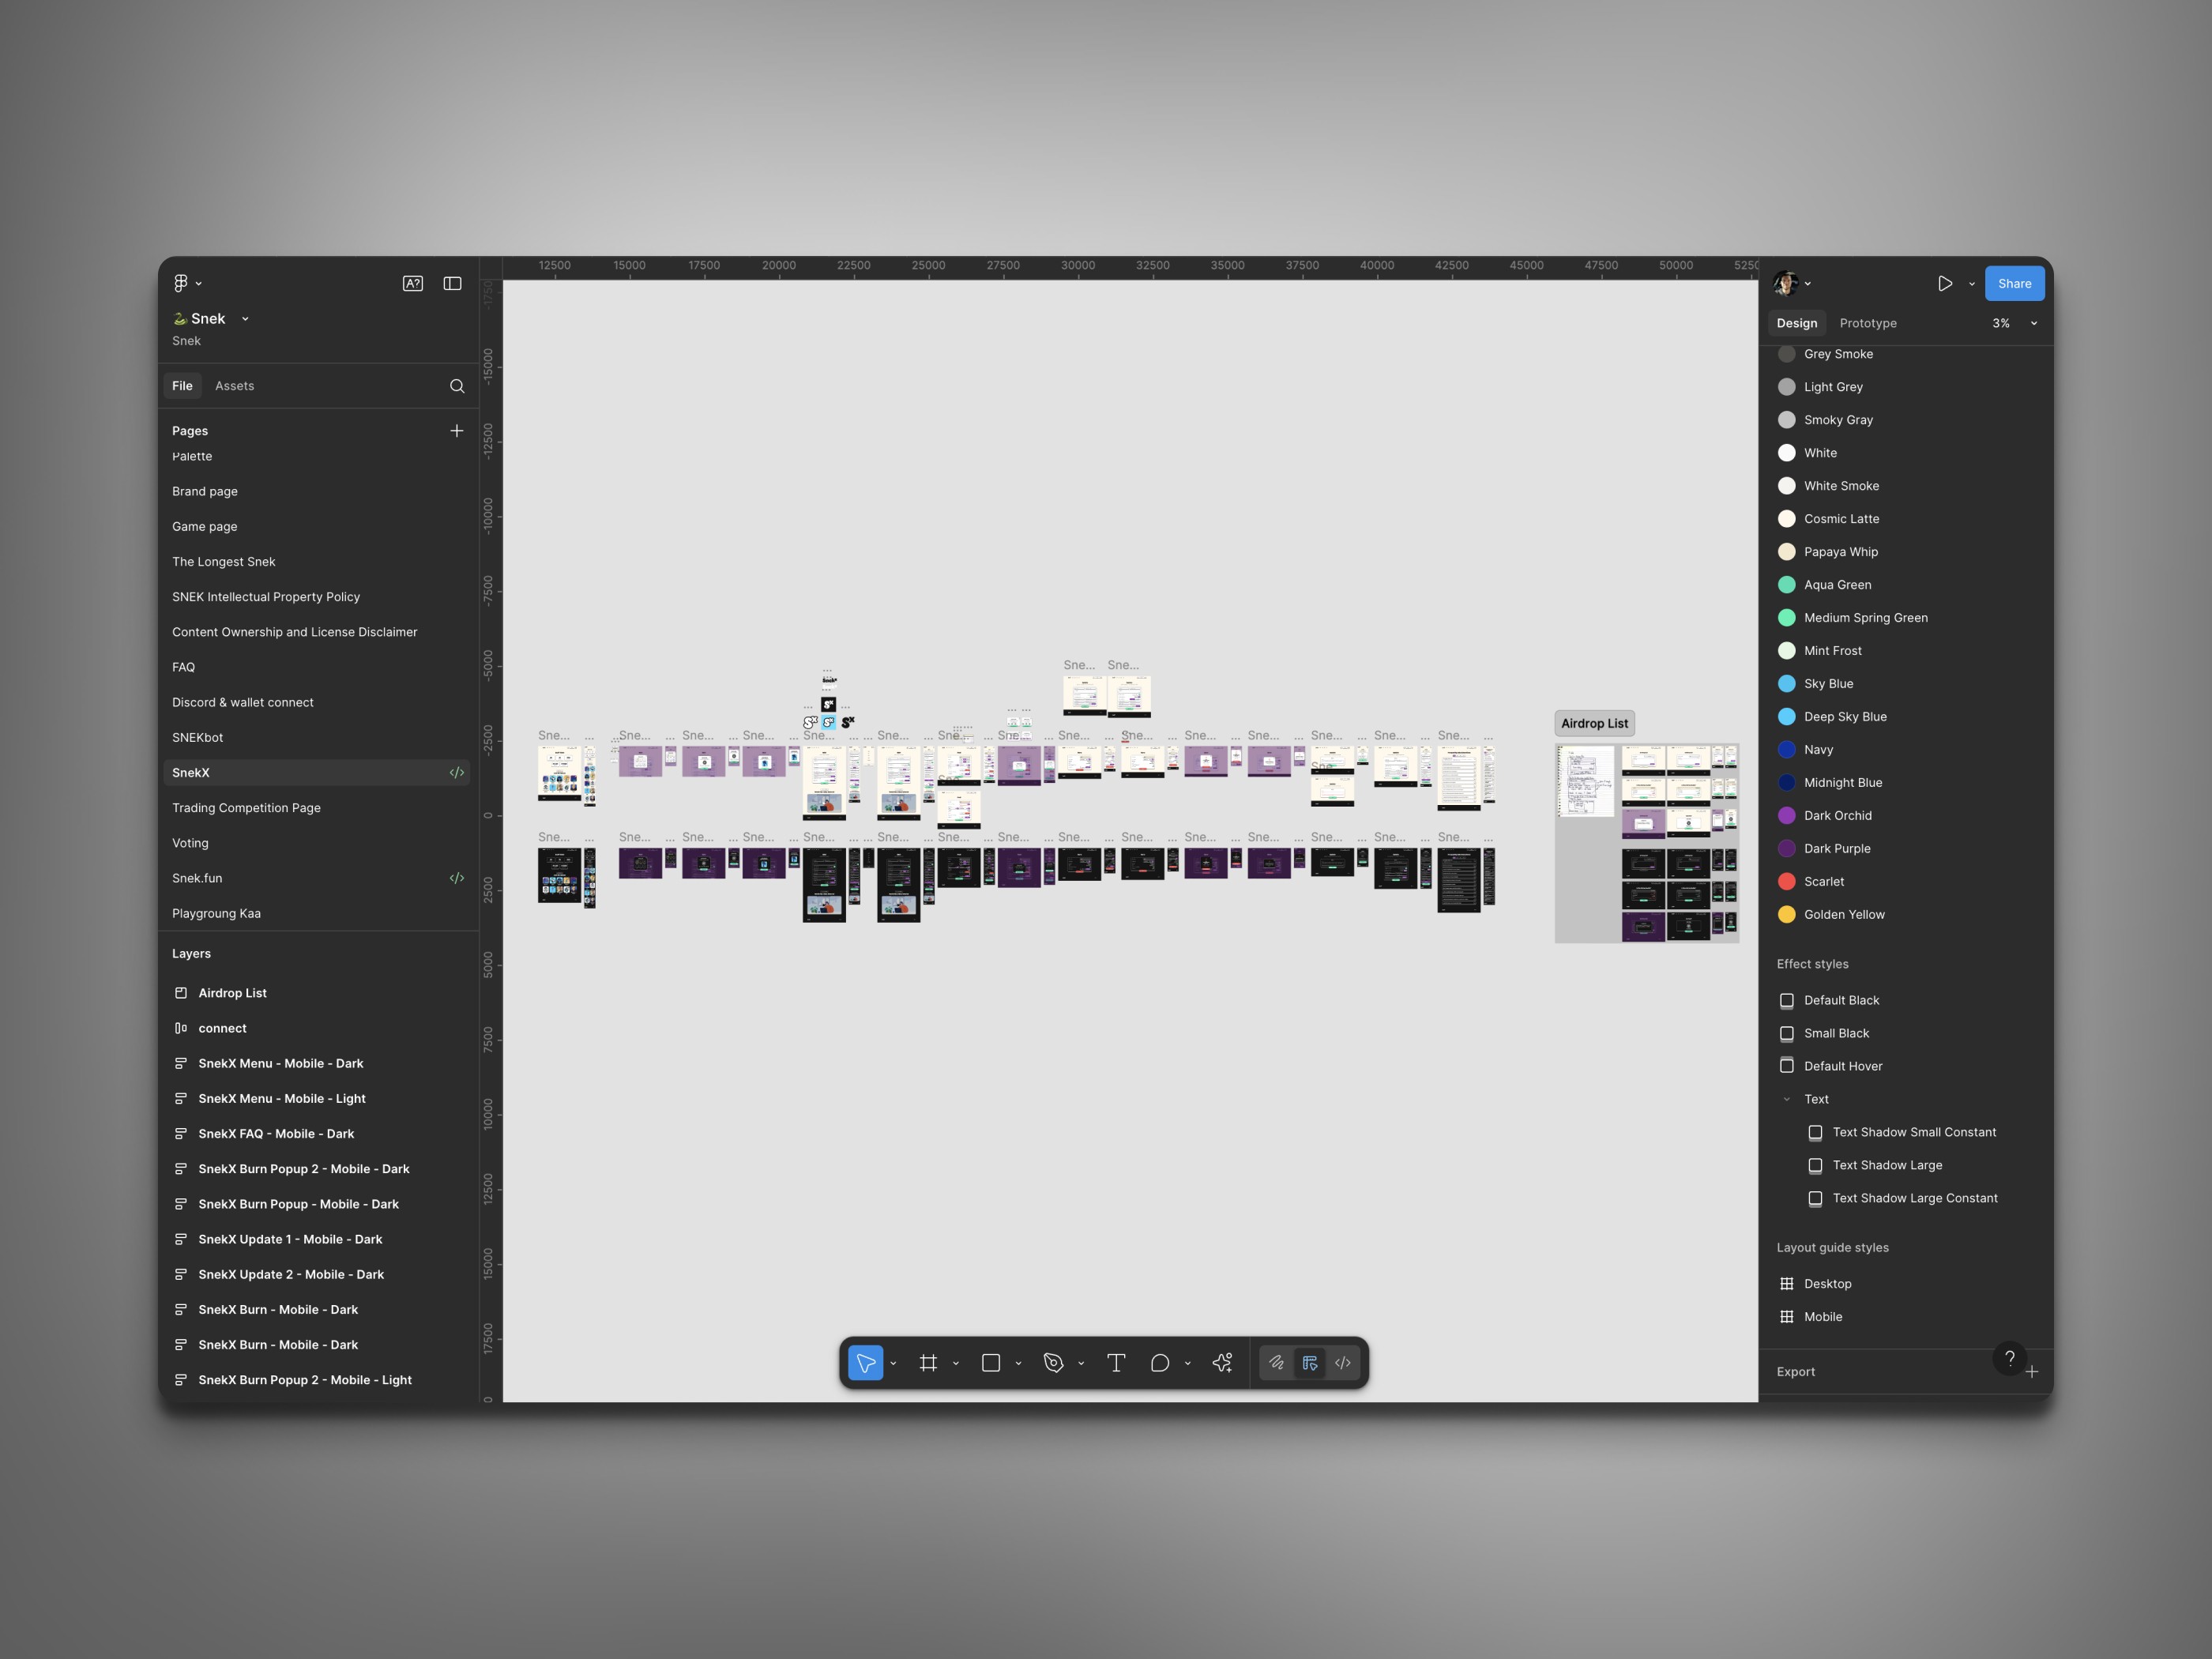Open the AI Actions sparkle tool
Viewport: 2212px width, 1659px height.
[x=1222, y=1363]
